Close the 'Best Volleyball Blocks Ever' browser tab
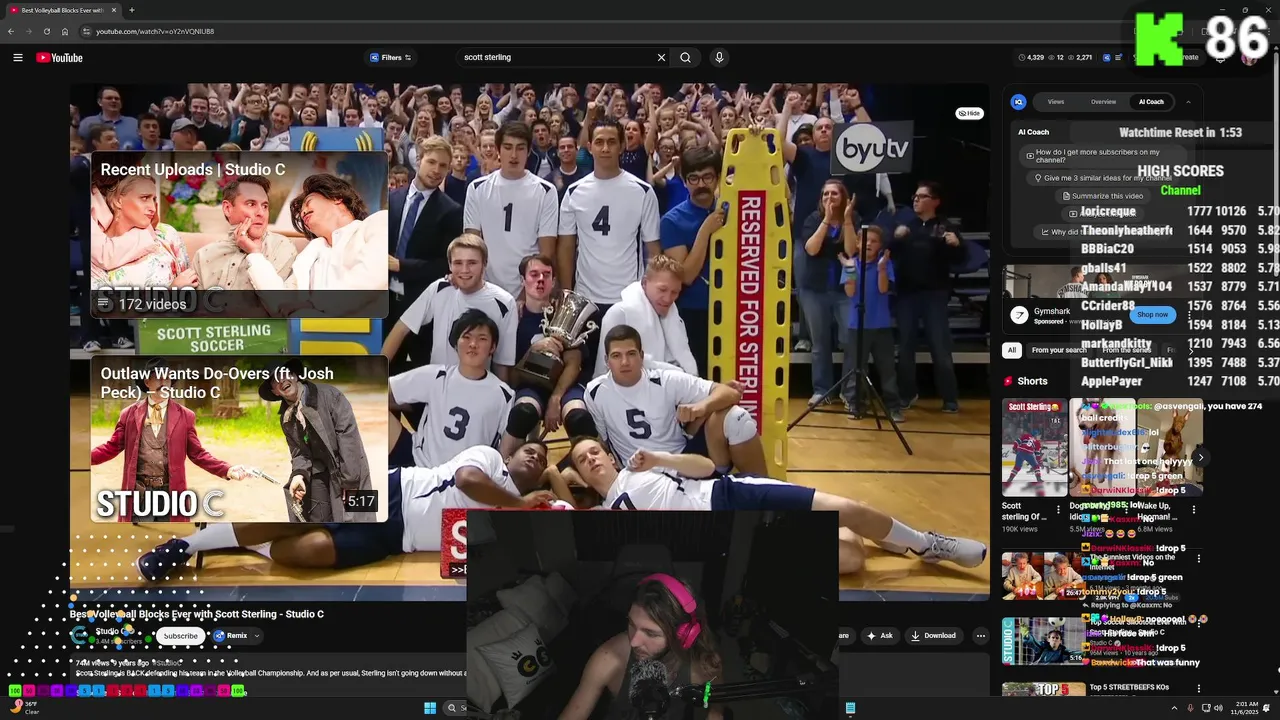Screen dimensions: 1280x720 (114, 10)
